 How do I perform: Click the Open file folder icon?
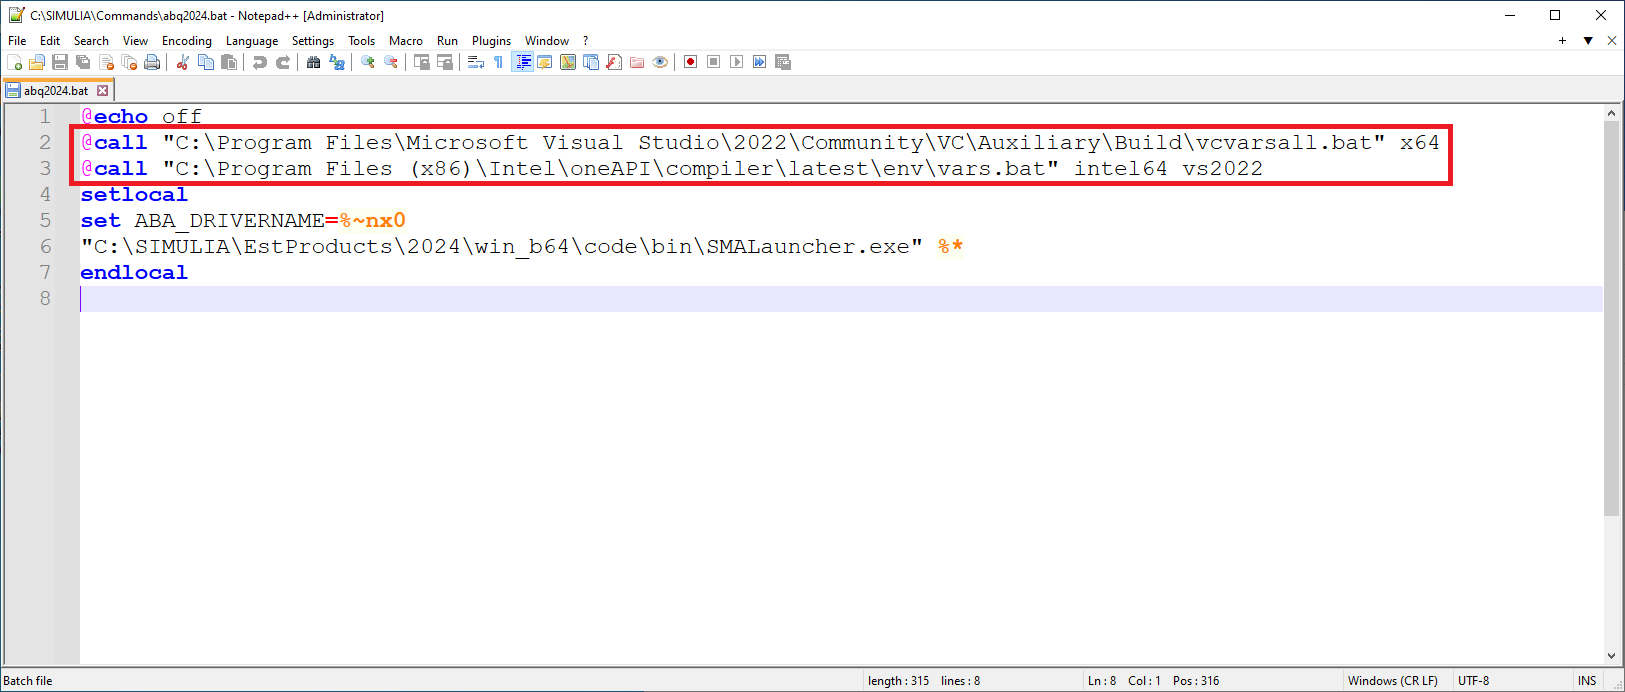point(37,62)
